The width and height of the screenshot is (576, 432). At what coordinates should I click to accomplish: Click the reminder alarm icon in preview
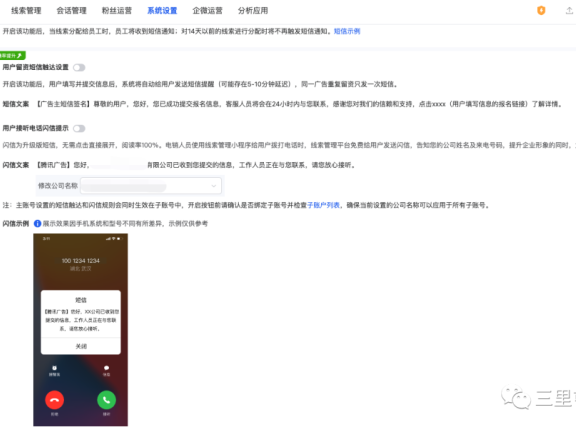(x=54, y=368)
